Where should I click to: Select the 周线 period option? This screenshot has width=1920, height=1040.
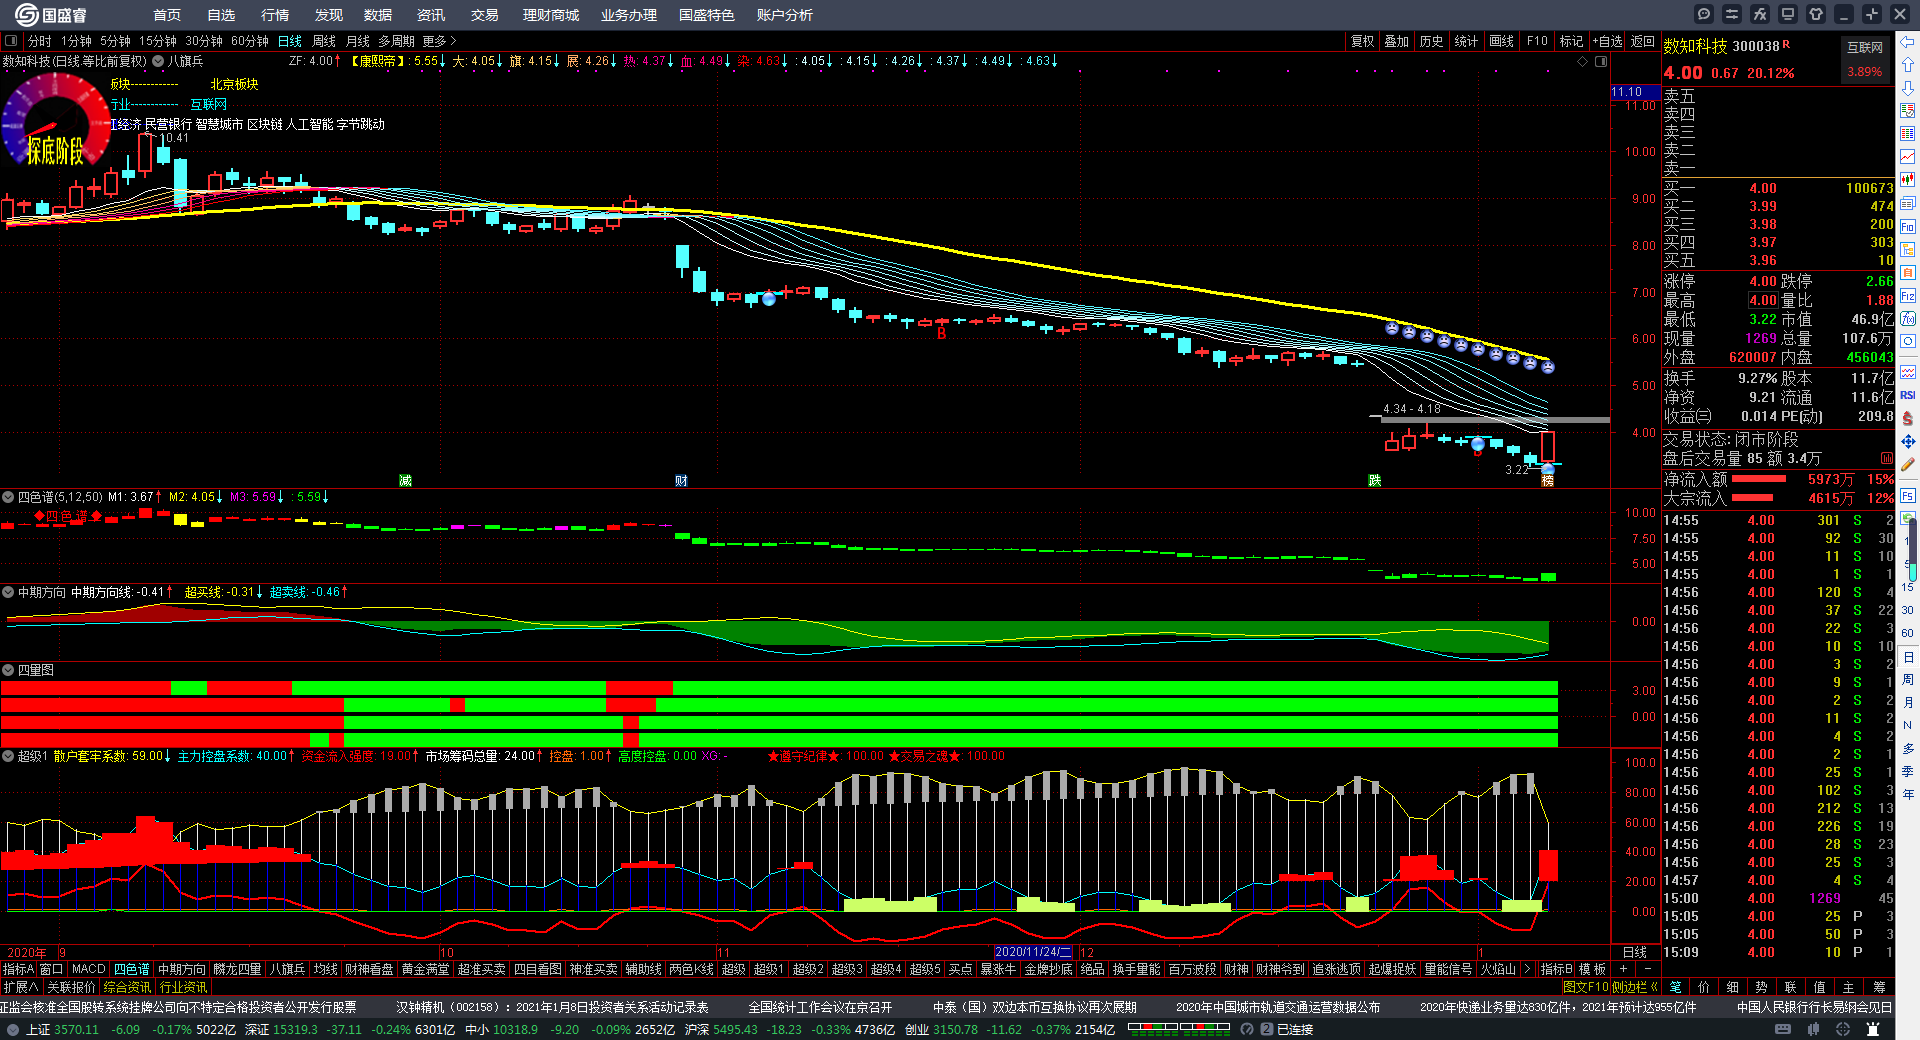coord(324,41)
